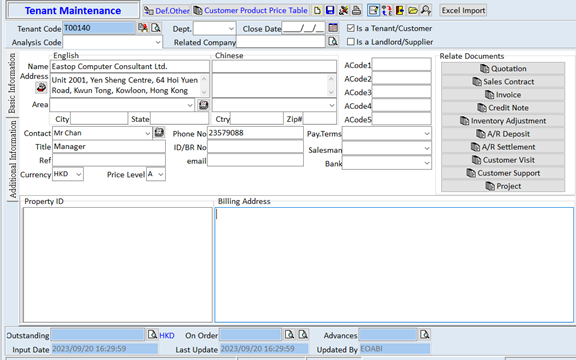Click the Excel Import button
The width and height of the screenshot is (576, 360).
tap(463, 10)
